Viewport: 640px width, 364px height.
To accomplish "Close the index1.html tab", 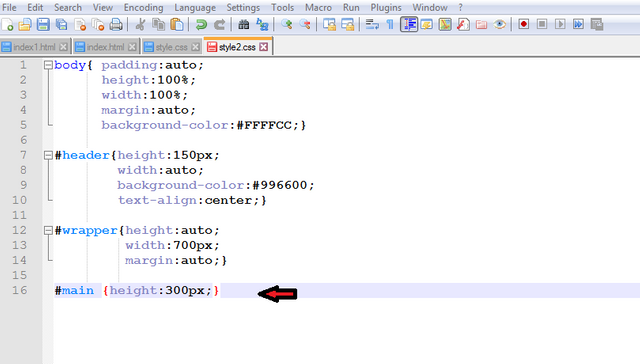I will click(x=63, y=47).
